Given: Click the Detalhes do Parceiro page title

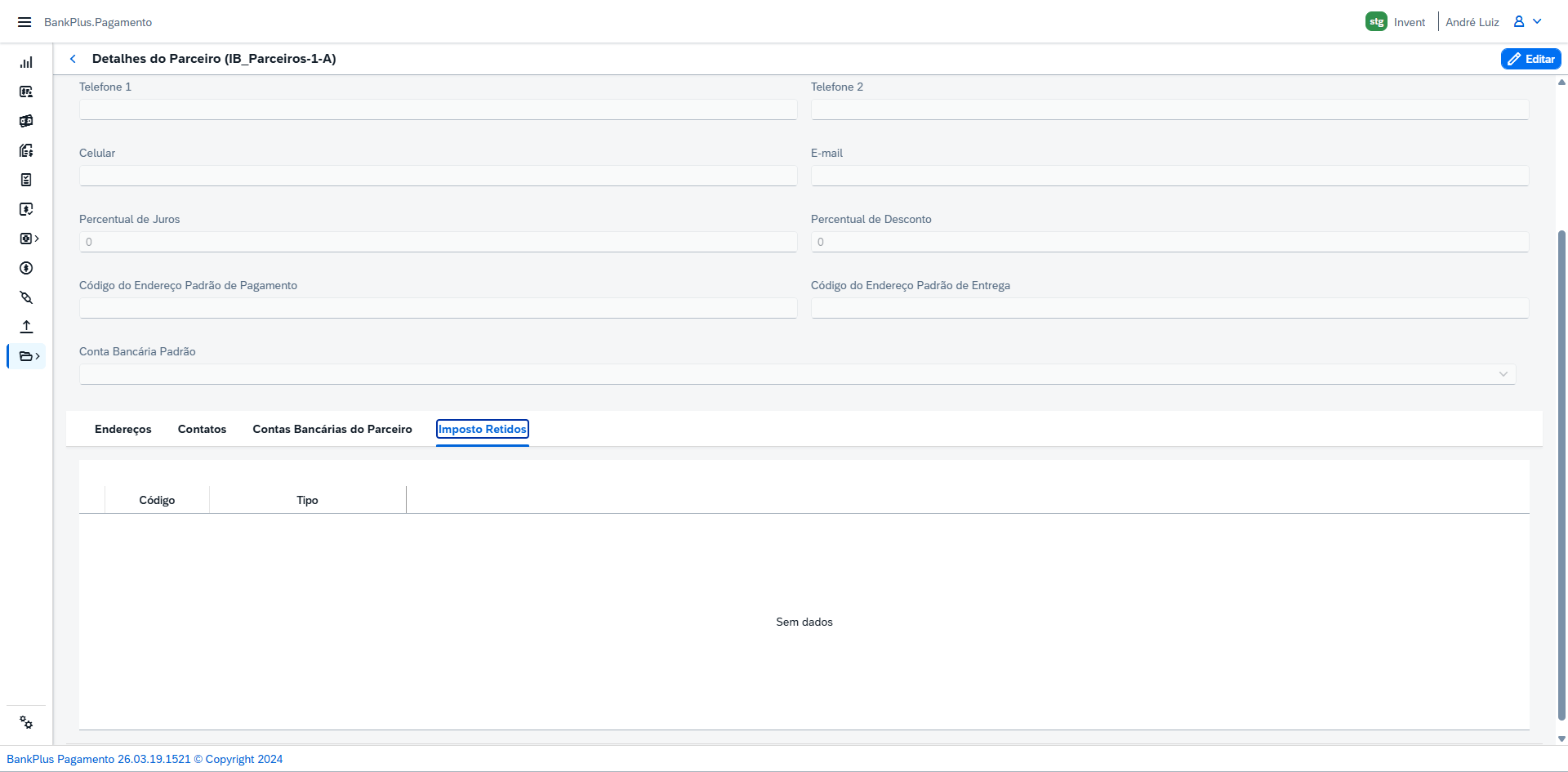Looking at the screenshot, I should point(214,59).
